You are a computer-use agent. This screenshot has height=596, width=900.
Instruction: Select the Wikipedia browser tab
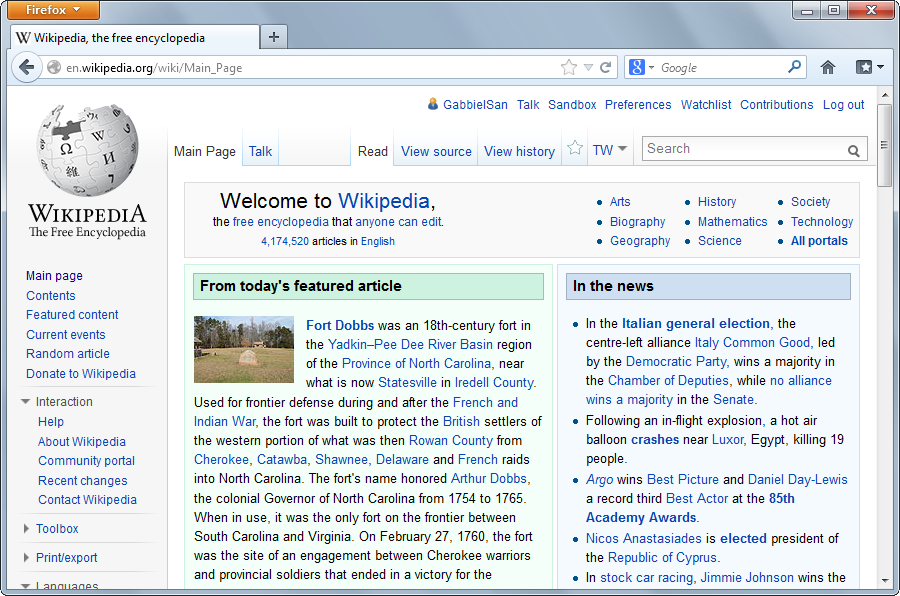click(135, 38)
